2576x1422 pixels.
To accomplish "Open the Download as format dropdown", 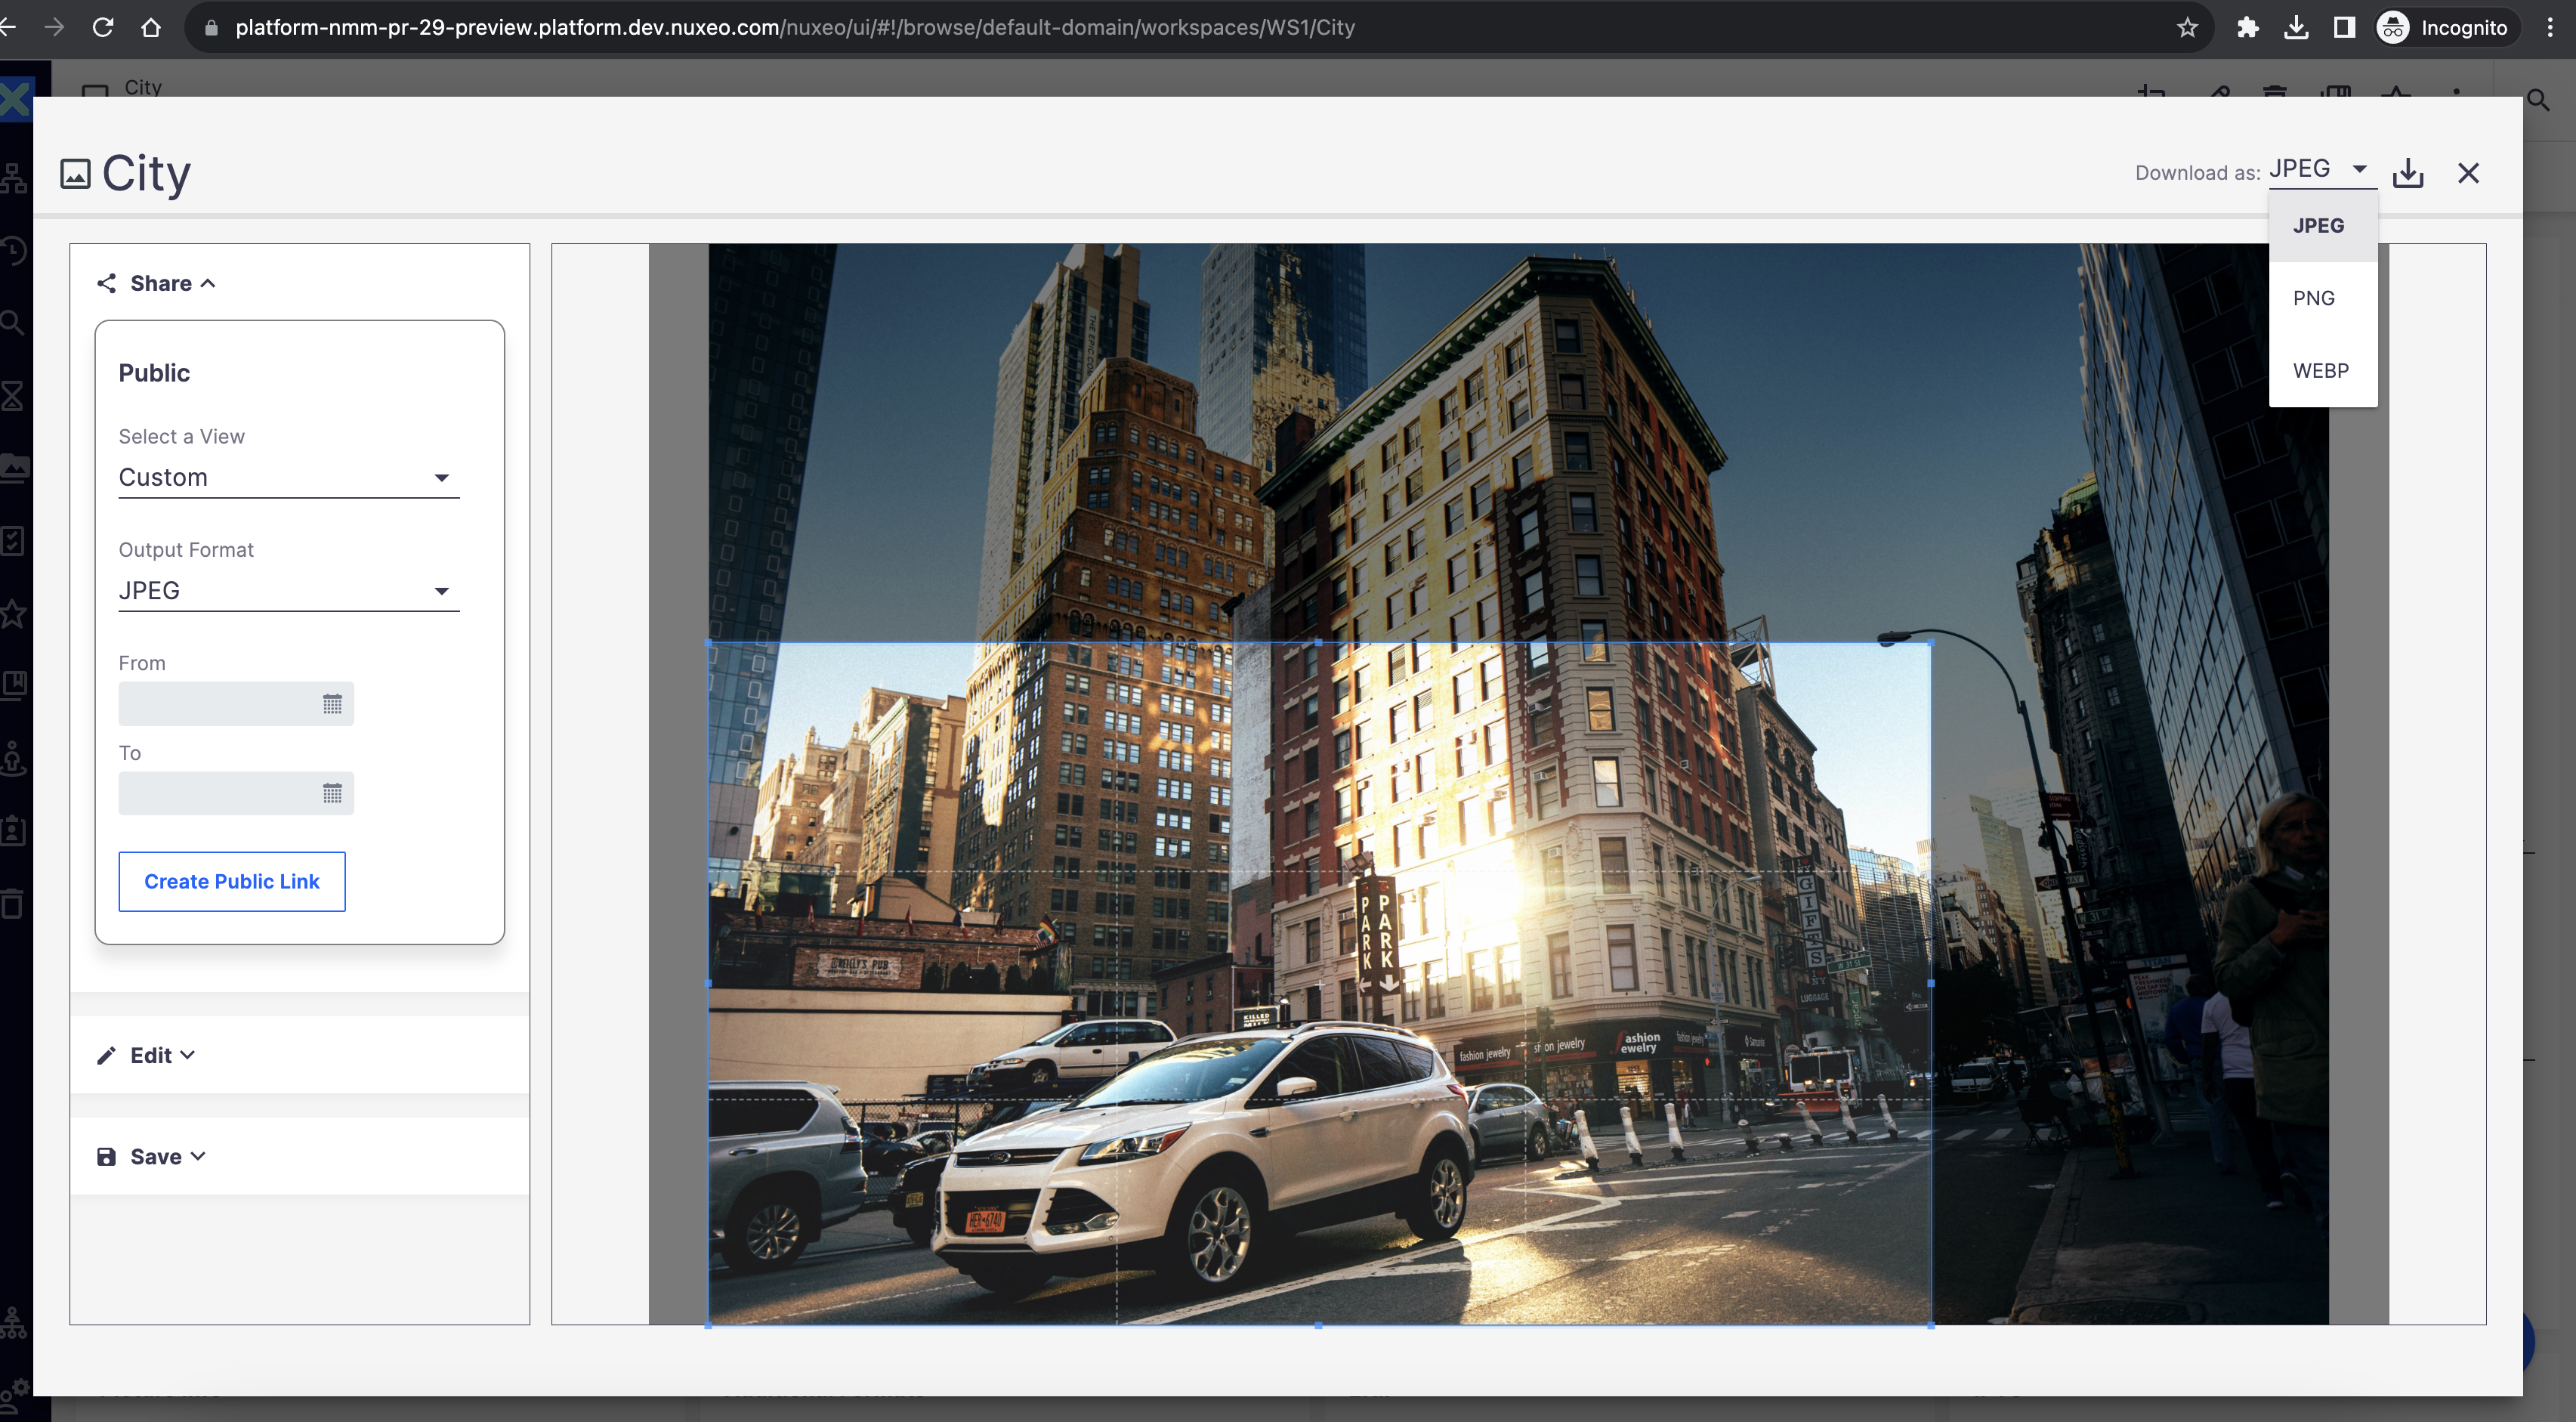I will coord(2320,169).
